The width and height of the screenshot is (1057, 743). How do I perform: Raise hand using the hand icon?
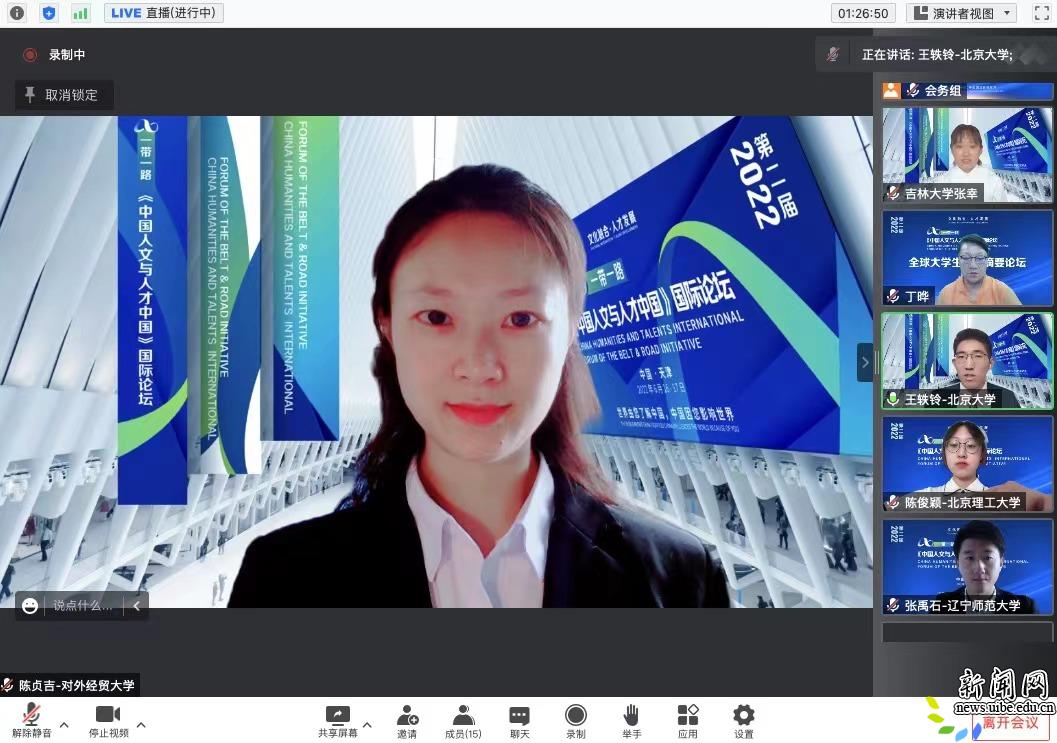[x=631, y=722]
